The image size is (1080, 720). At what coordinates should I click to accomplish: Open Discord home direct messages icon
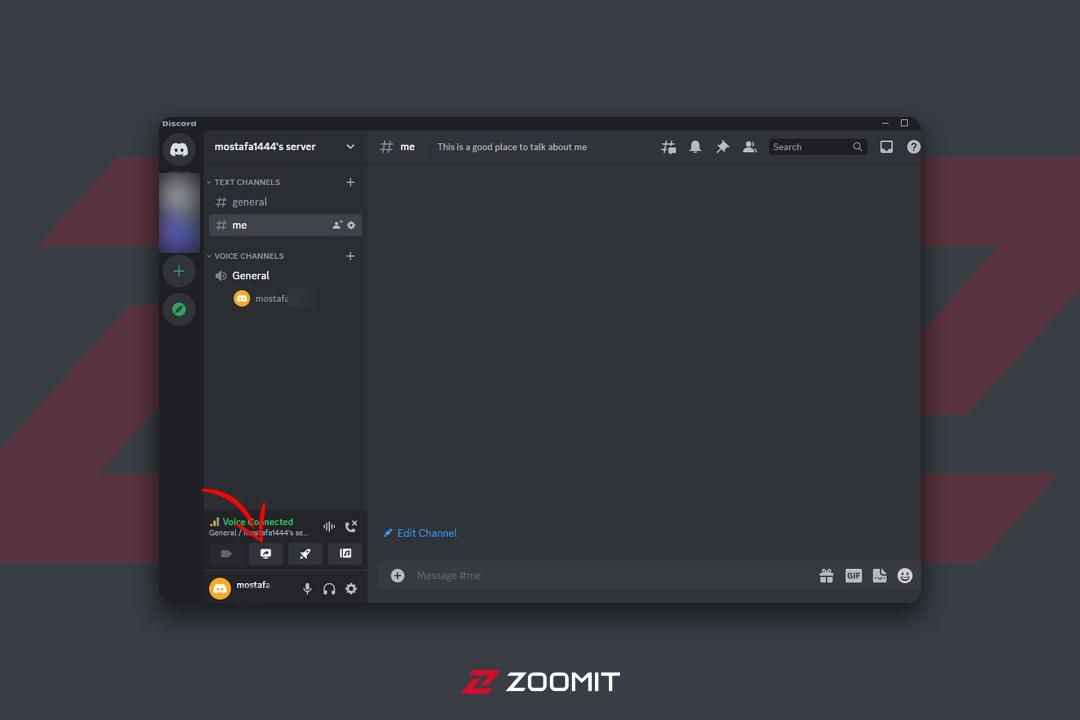click(179, 150)
